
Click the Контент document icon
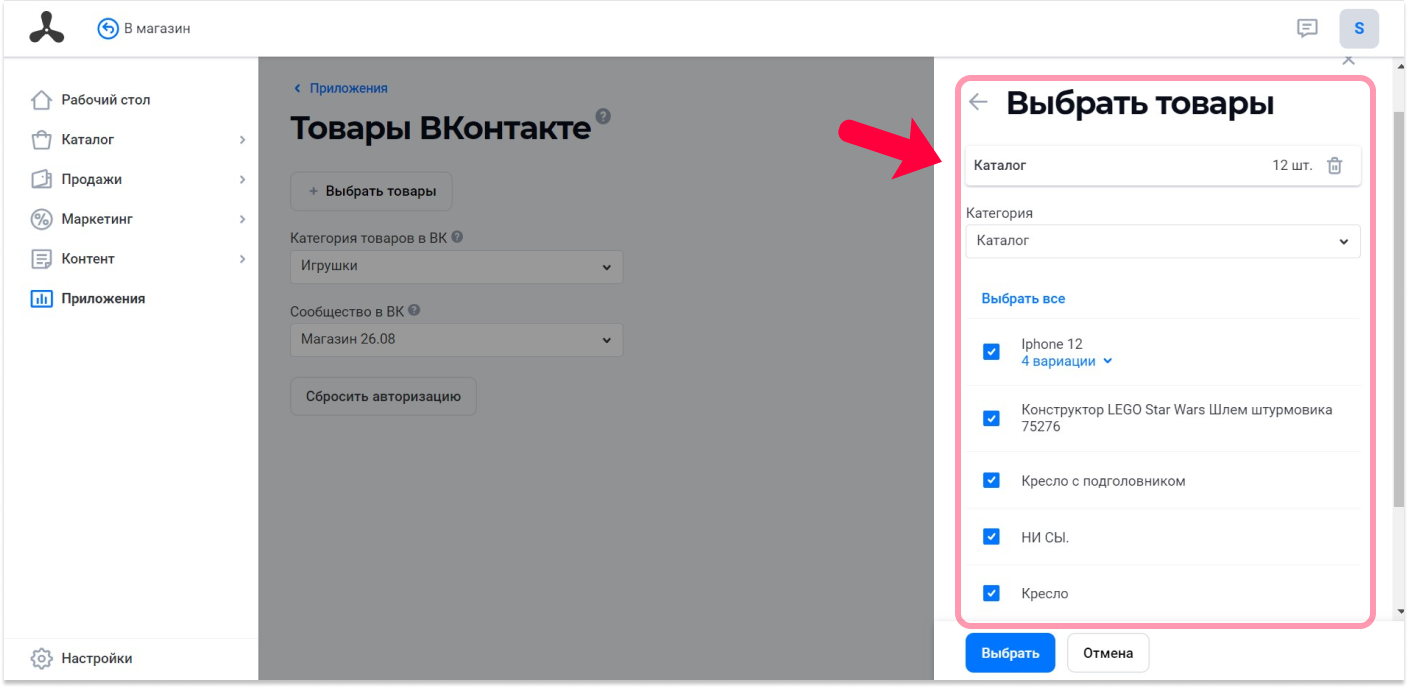coord(41,259)
